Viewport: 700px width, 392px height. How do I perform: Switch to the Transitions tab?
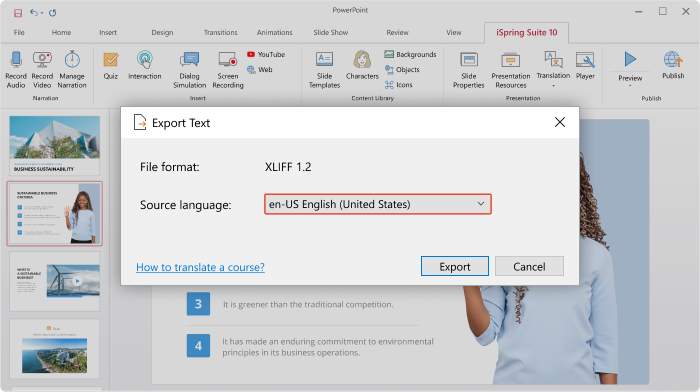tap(221, 33)
